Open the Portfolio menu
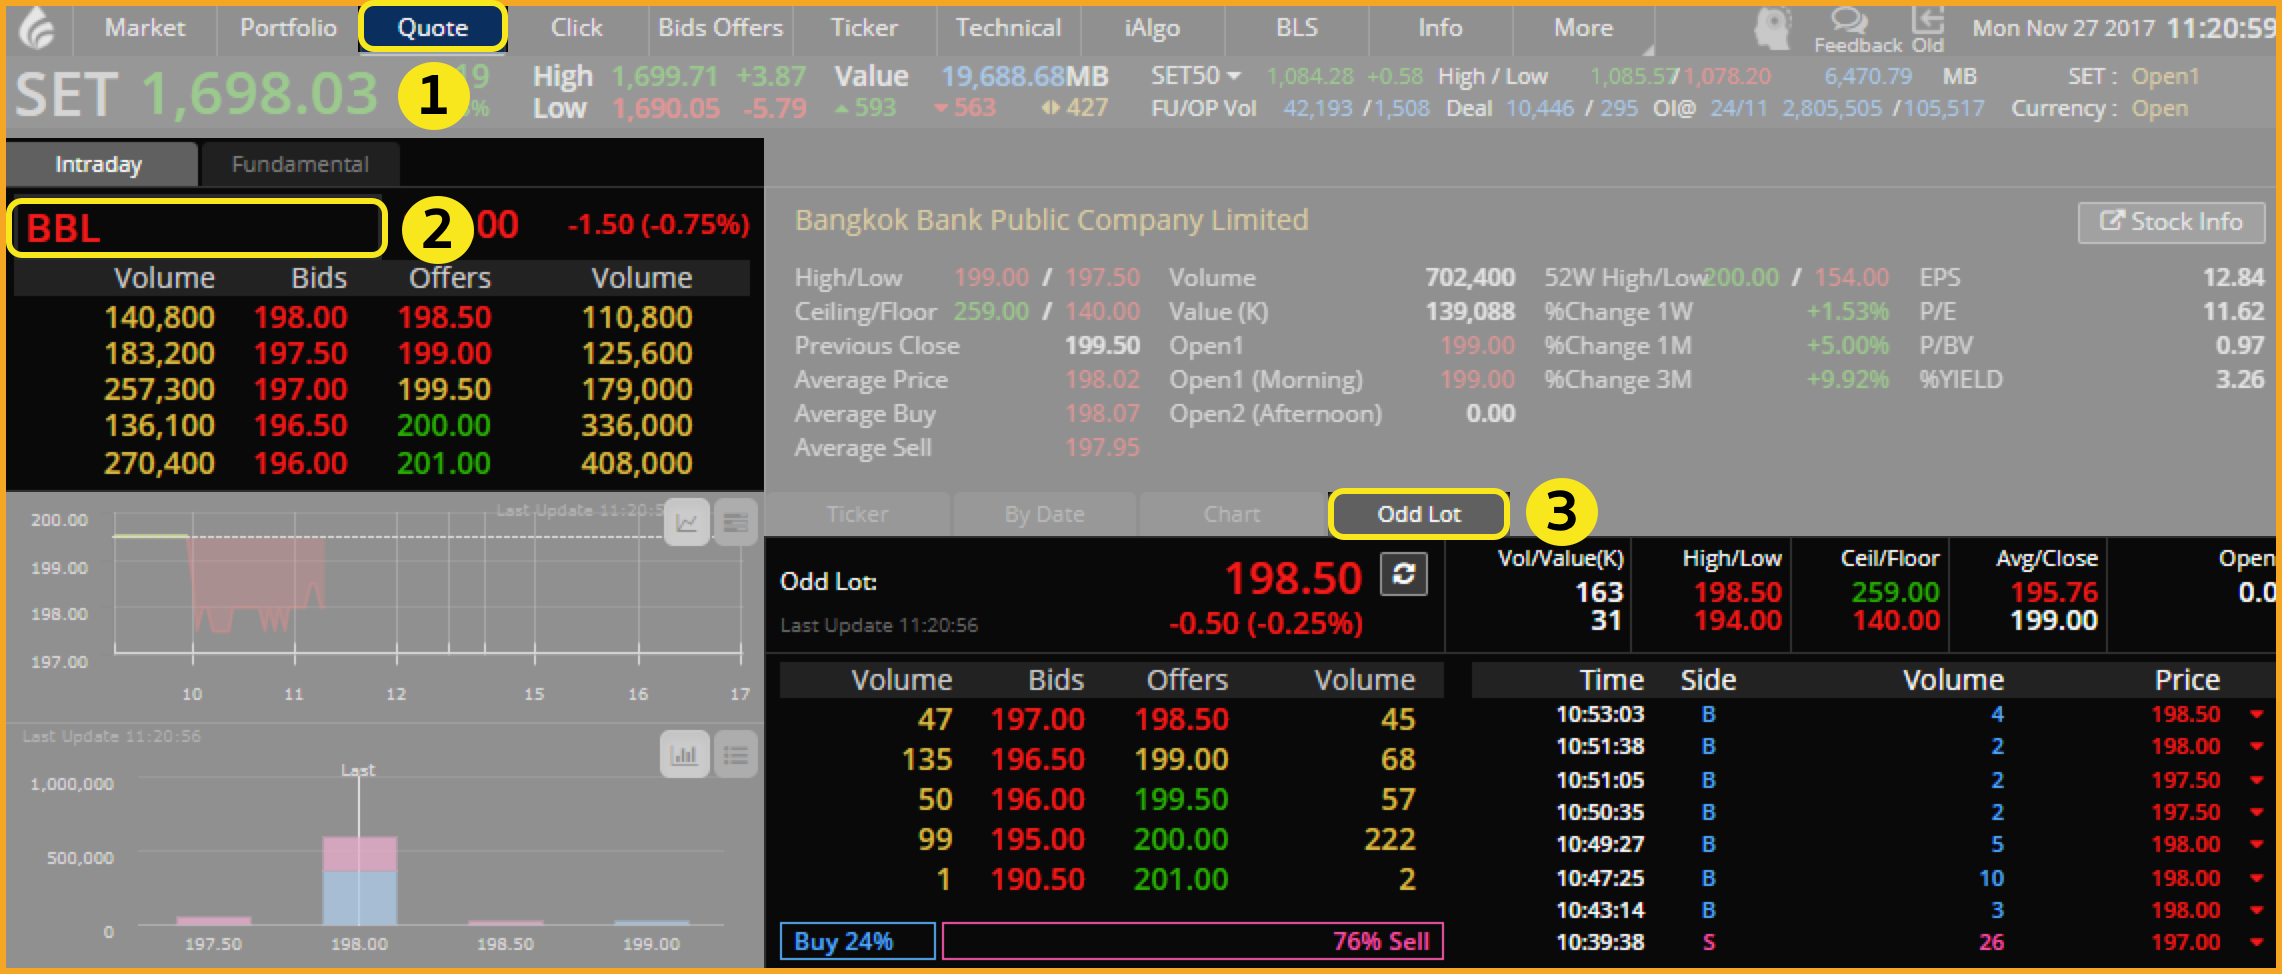This screenshot has height=974, width=2282. click(x=288, y=28)
